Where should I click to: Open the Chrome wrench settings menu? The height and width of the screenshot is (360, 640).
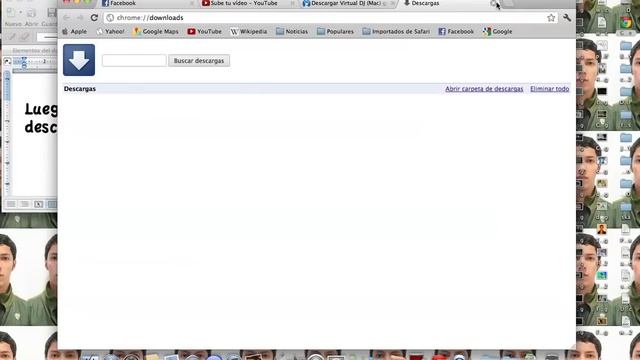[x=567, y=18]
